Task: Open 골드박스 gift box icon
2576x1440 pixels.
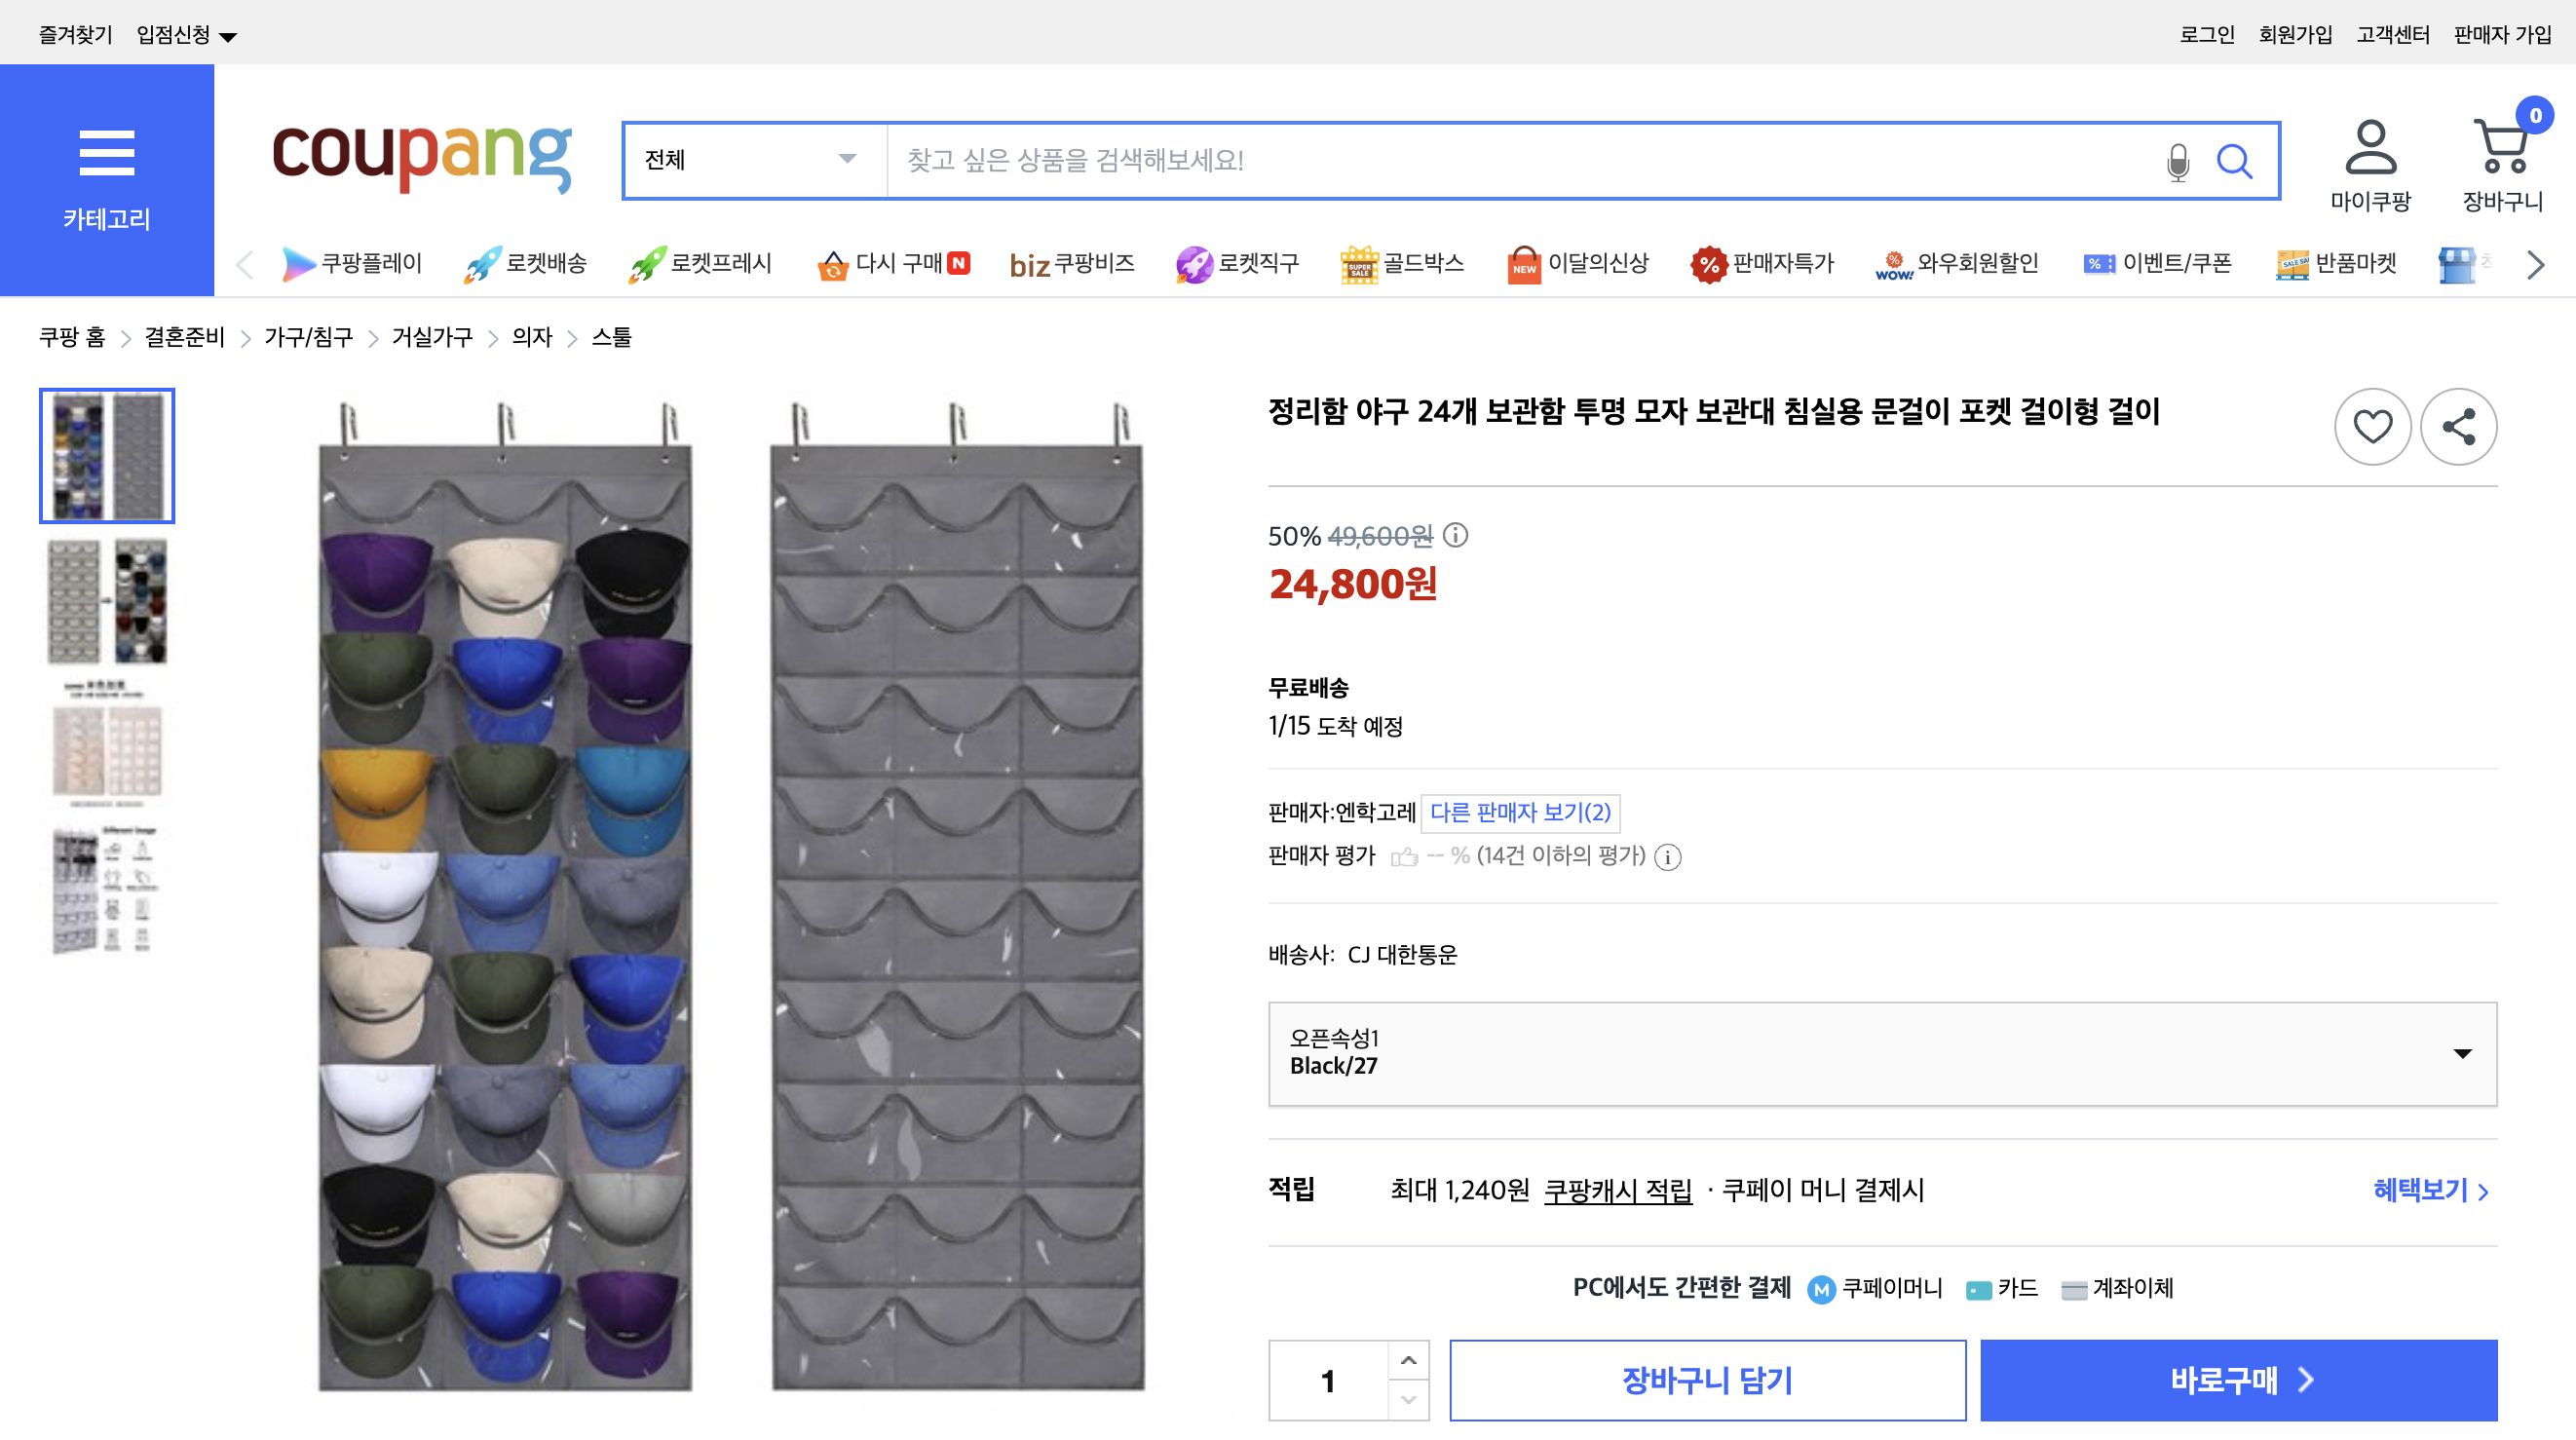Action: [1358, 263]
